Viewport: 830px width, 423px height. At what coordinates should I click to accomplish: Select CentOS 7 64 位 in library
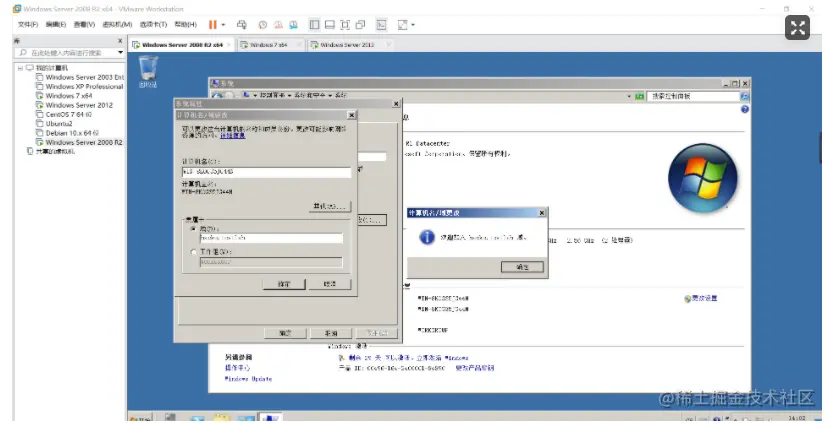pyautogui.click(x=64, y=114)
